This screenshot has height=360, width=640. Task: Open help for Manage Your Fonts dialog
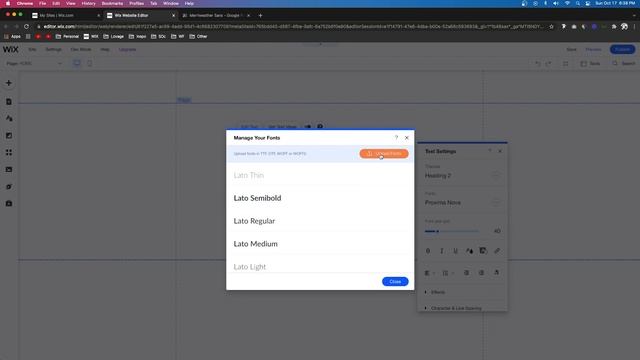pos(396,138)
